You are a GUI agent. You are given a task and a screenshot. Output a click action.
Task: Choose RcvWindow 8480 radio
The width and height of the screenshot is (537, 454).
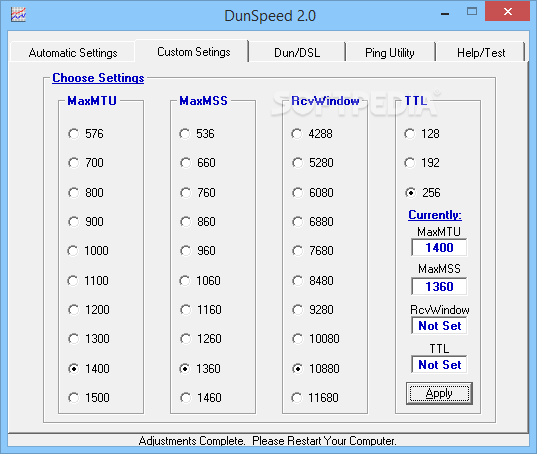point(313,281)
